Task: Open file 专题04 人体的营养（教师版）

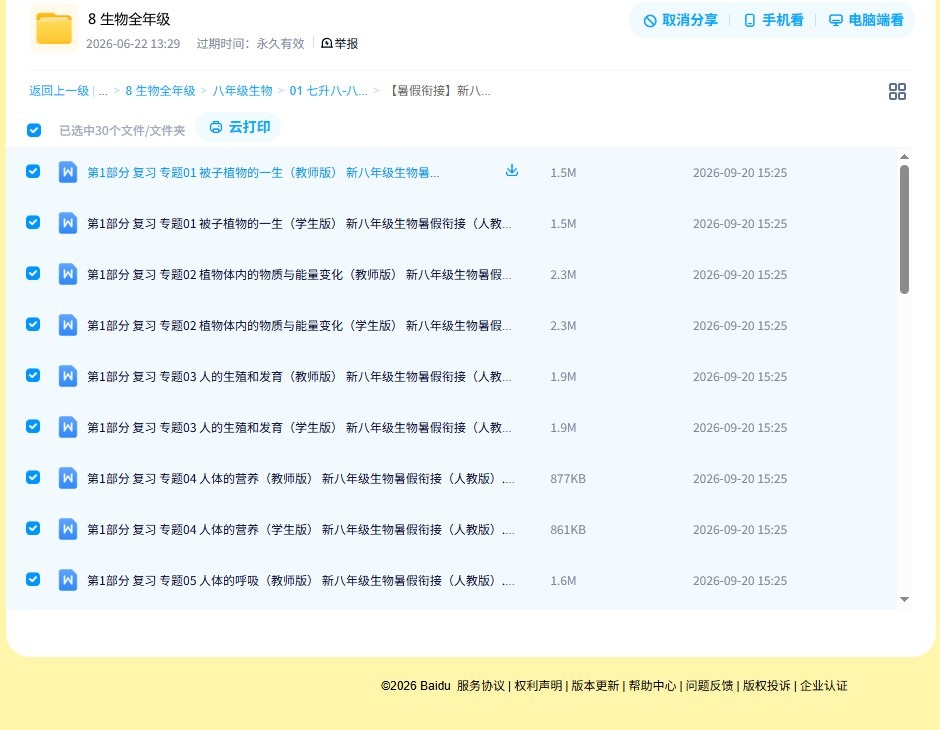Action: click(x=300, y=478)
